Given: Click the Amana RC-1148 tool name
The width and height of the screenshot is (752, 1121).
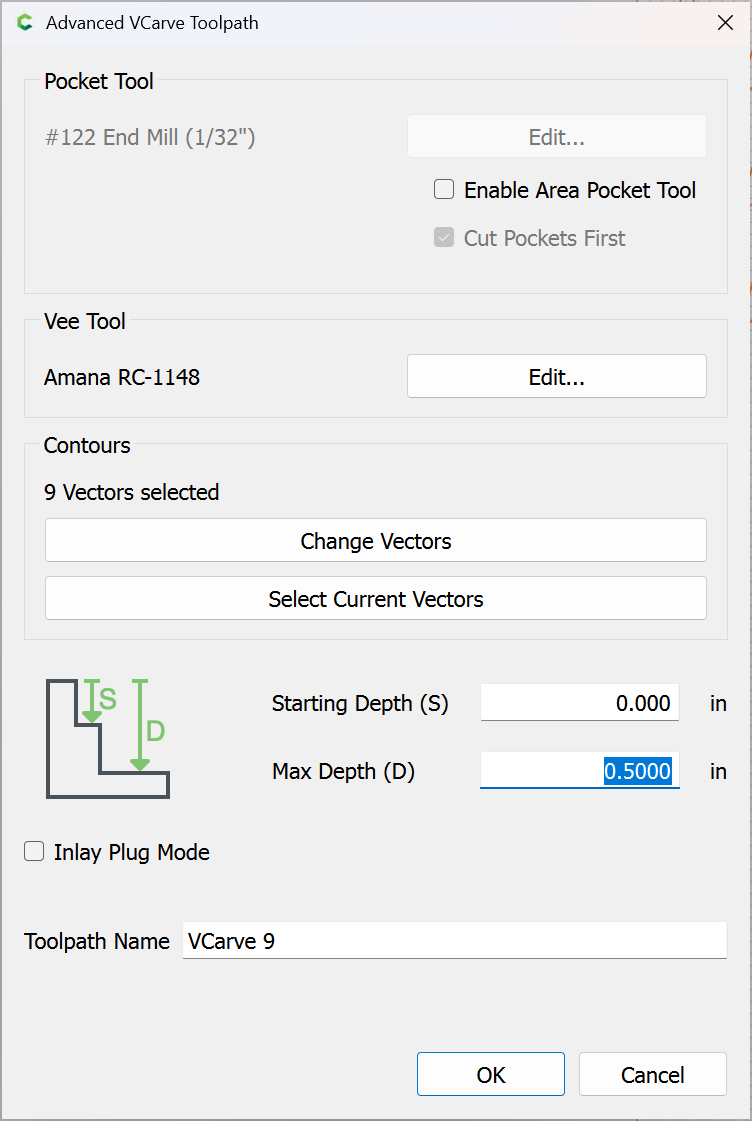Looking at the screenshot, I should 122,377.
